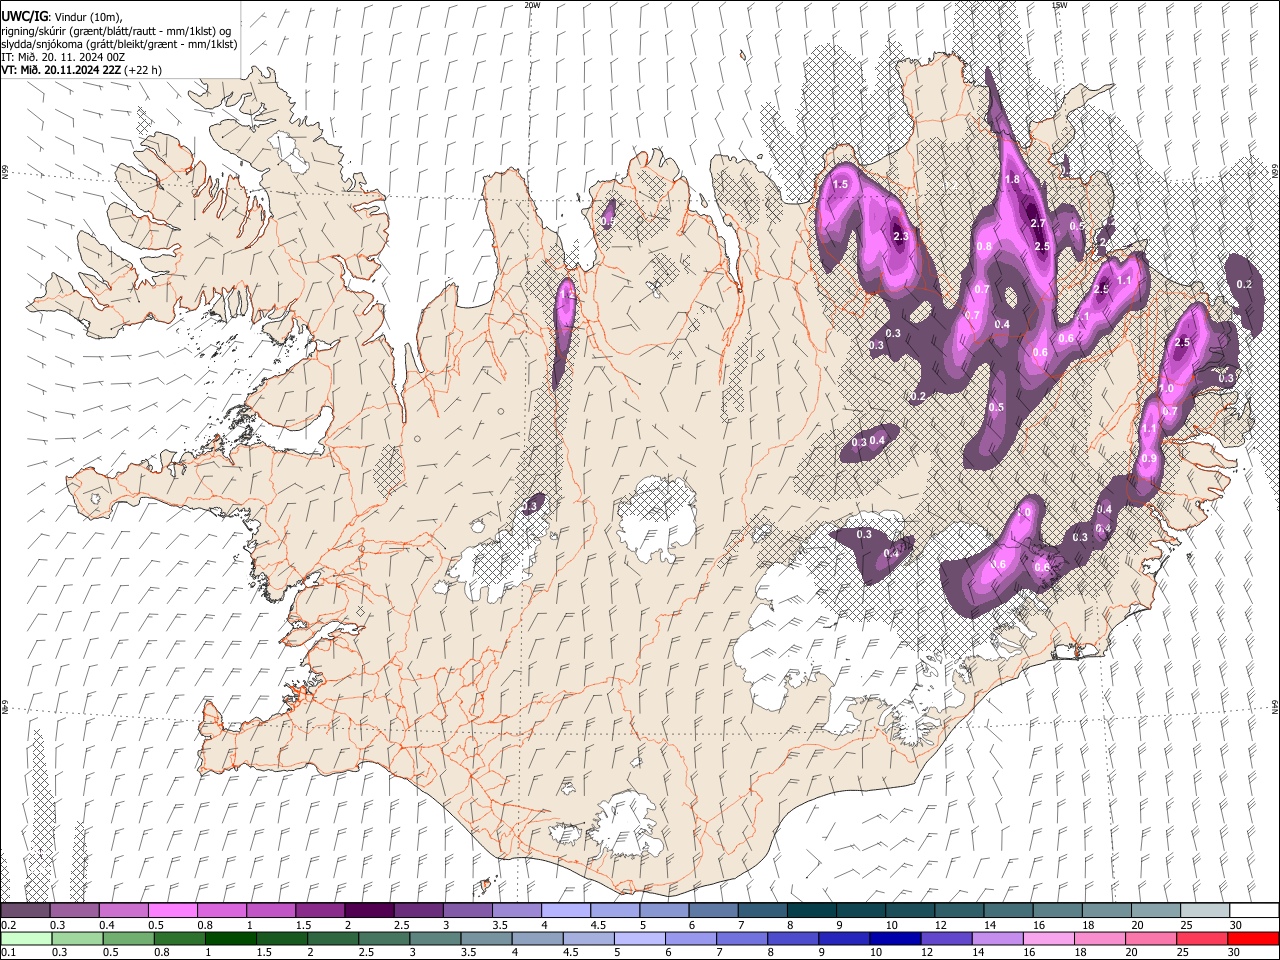1280x960 pixels.
Task: Click the 0.8 snowfall value on the map
Action: [984, 247]
